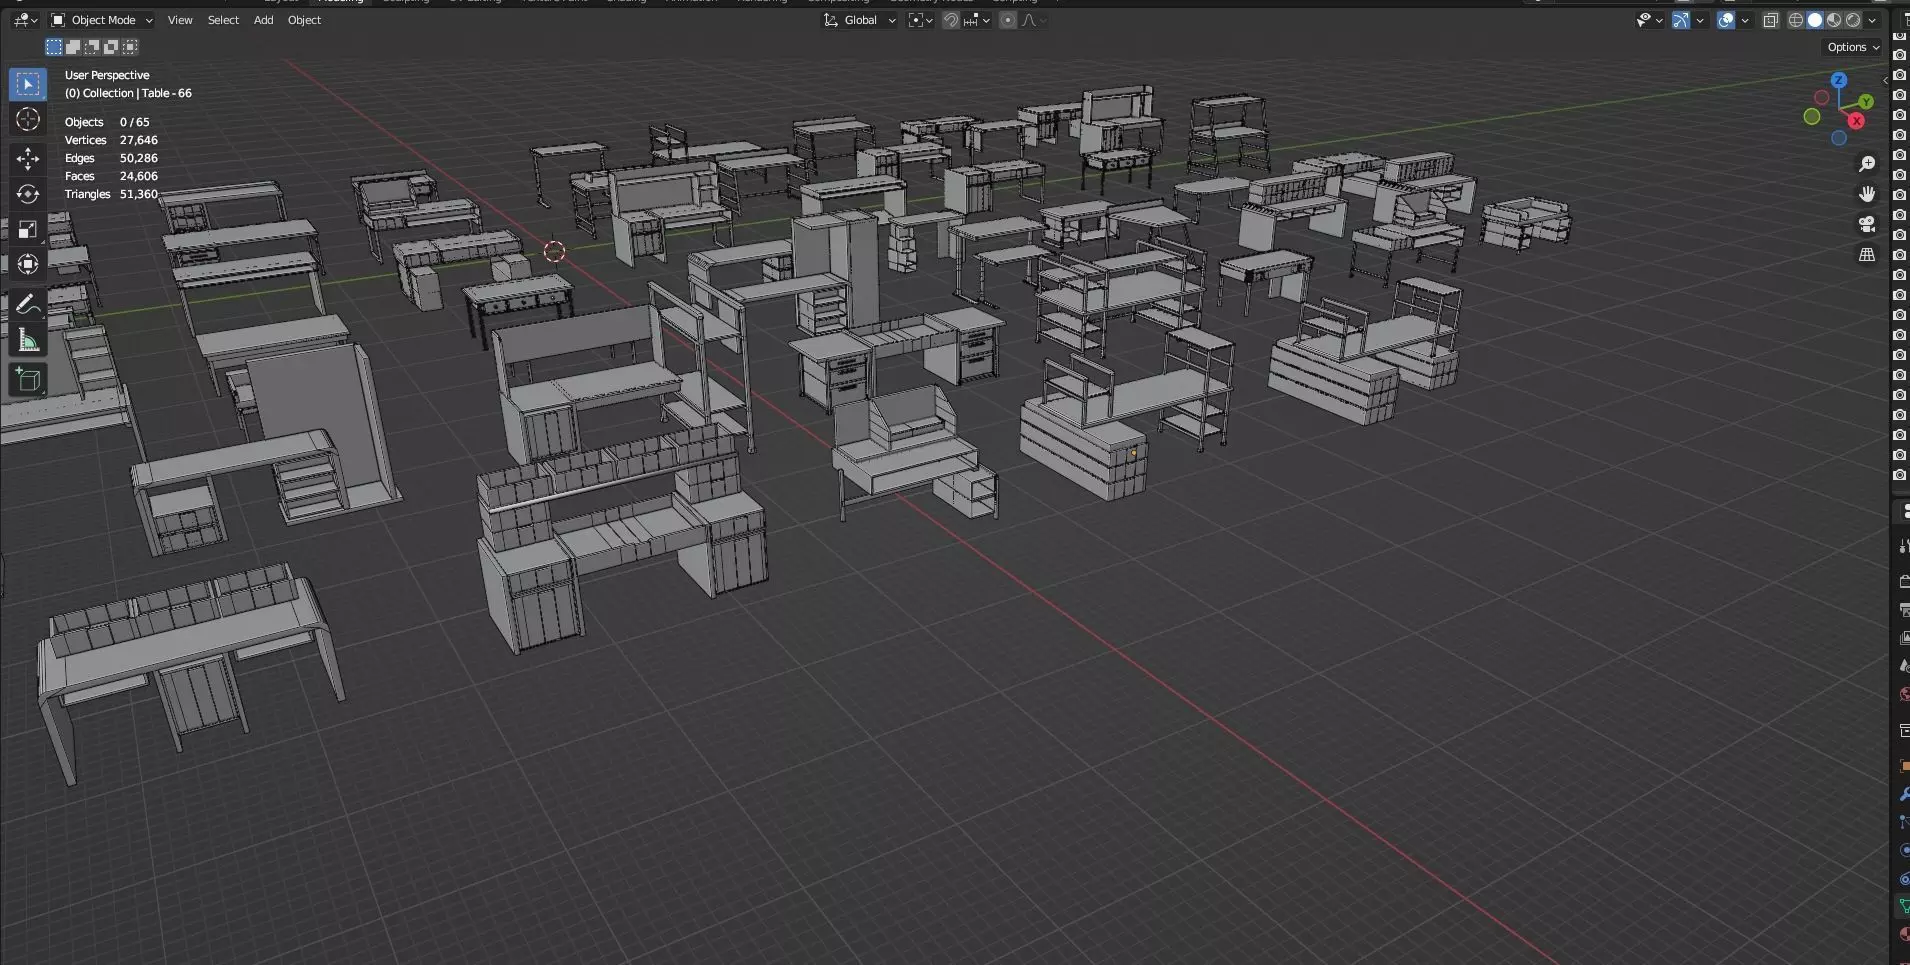Toggle proportional editing in header
The height and width of the screenshot is (965, 1910).
point(1008,20)
